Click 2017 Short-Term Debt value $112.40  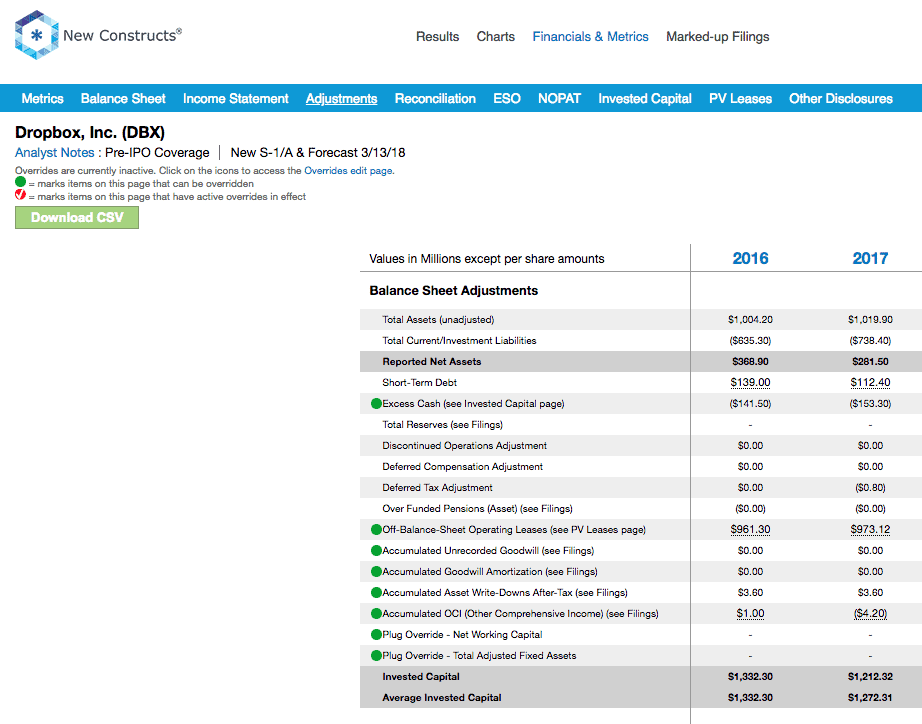[870, 382]
